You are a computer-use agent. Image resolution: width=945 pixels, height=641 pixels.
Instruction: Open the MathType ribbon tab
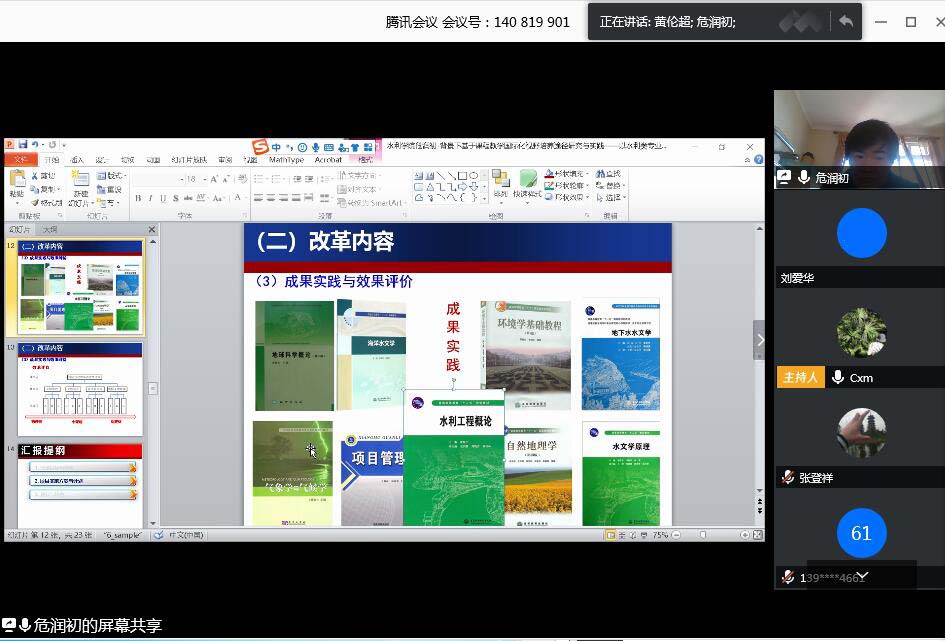click(x=286, y=160)
